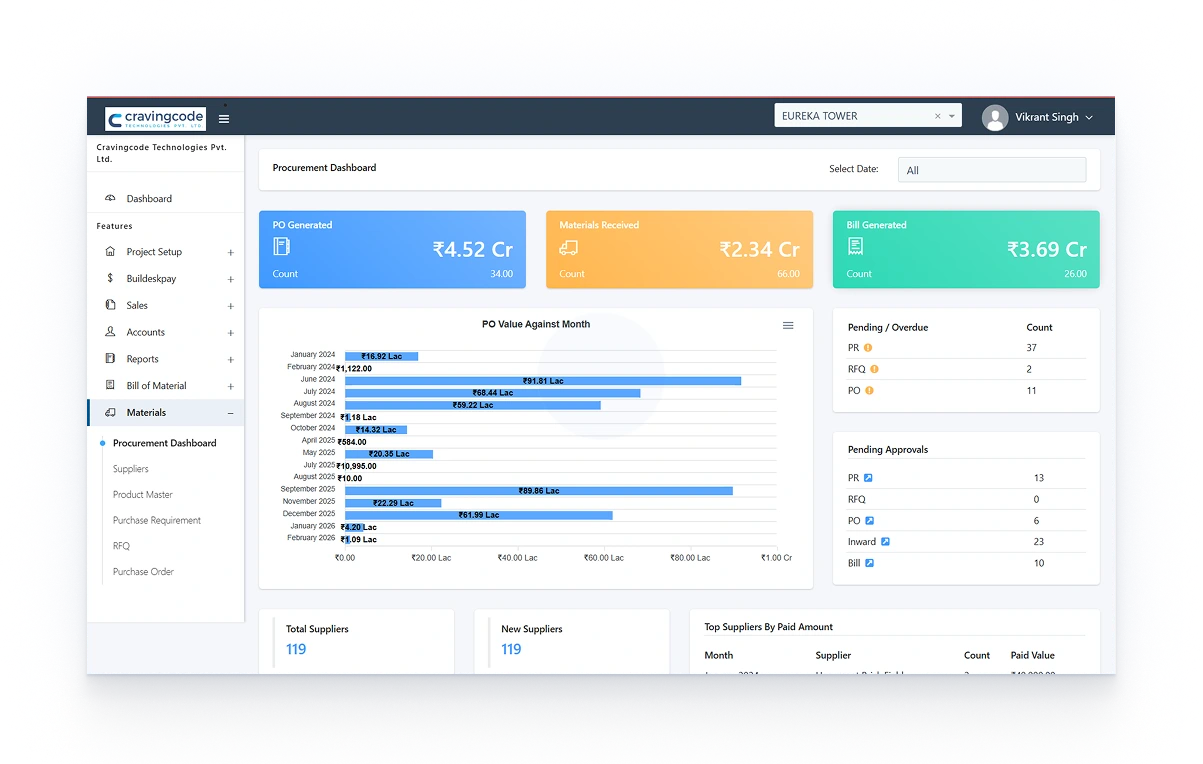
Task: Open the EUREKA TOWER project dropdown arrow
Action: (952, 116)
